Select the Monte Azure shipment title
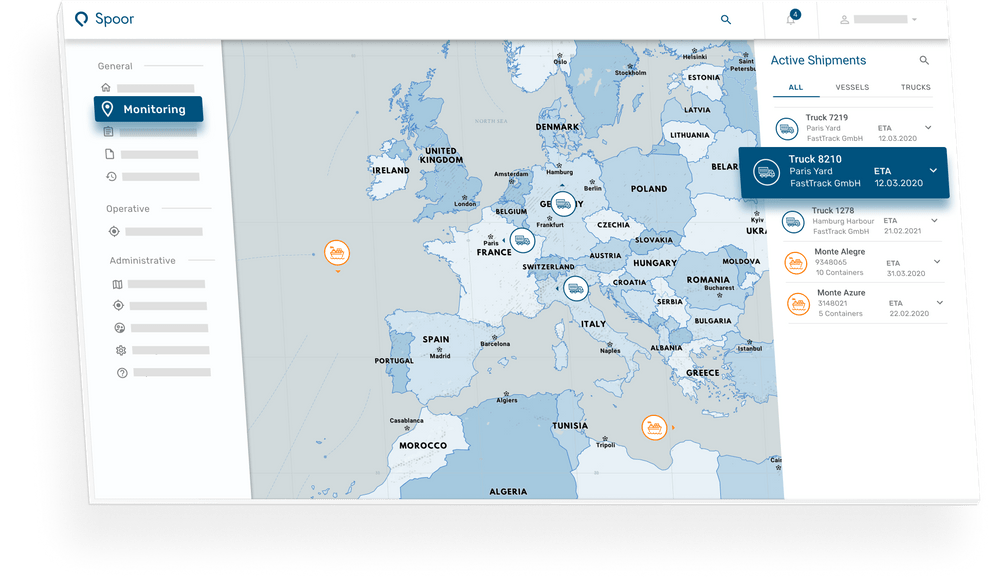 842,293
